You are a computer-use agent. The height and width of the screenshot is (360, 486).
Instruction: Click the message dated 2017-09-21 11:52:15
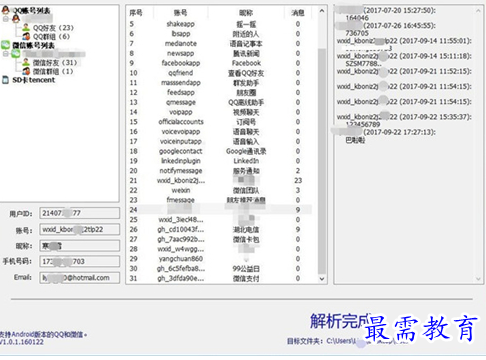pyautogui.click(x=404, y=71)
